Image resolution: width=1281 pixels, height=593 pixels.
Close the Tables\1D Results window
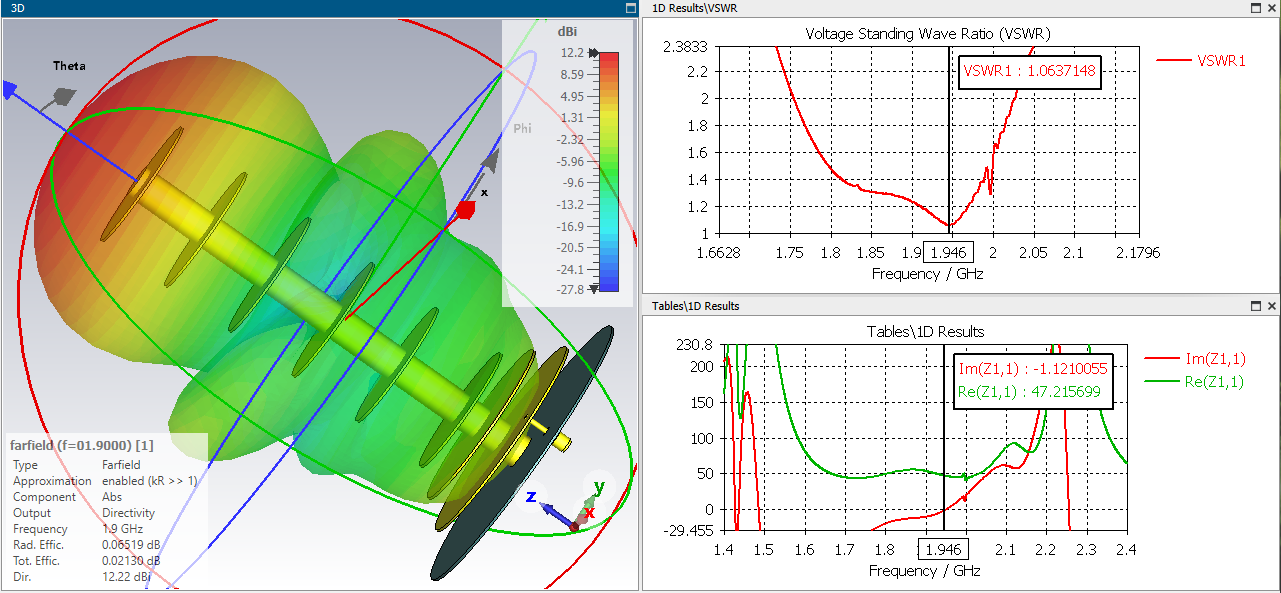(1272, 306)
